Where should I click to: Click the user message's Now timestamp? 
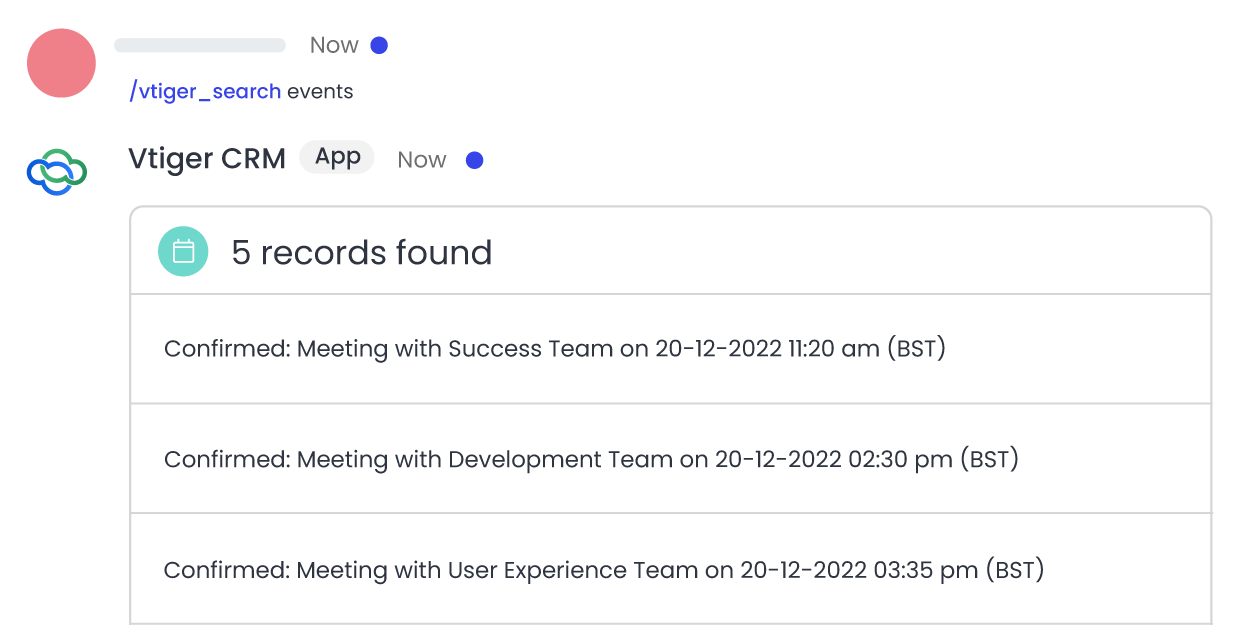coord(334,45)
